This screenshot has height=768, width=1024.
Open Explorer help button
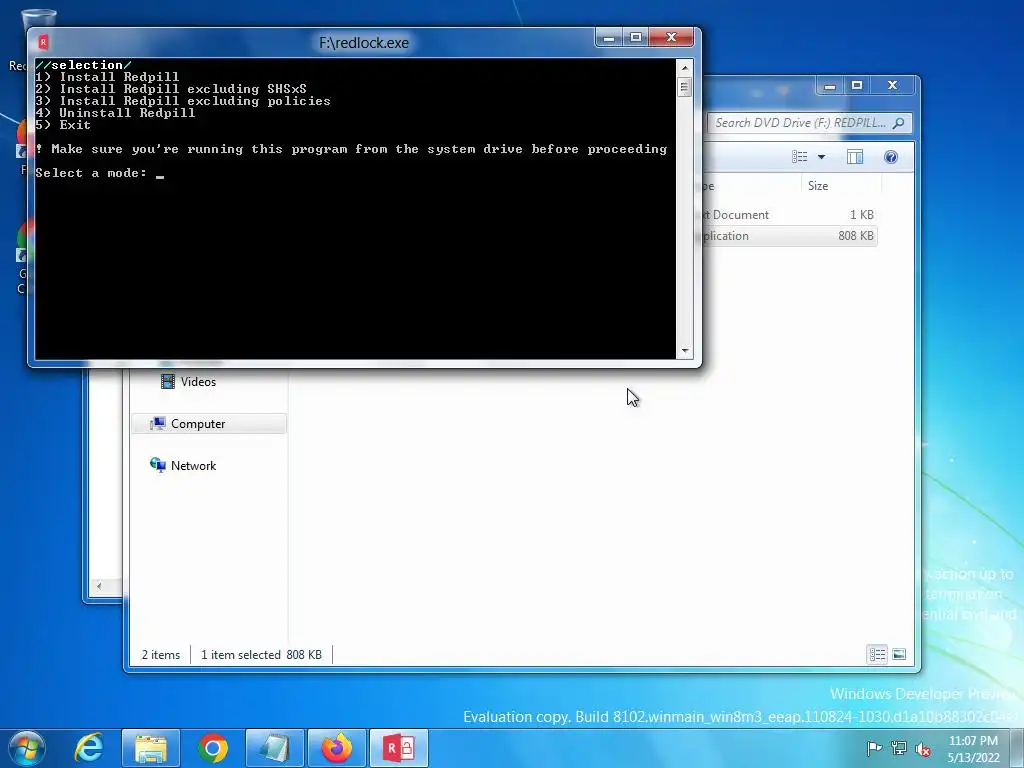(891, 157)
